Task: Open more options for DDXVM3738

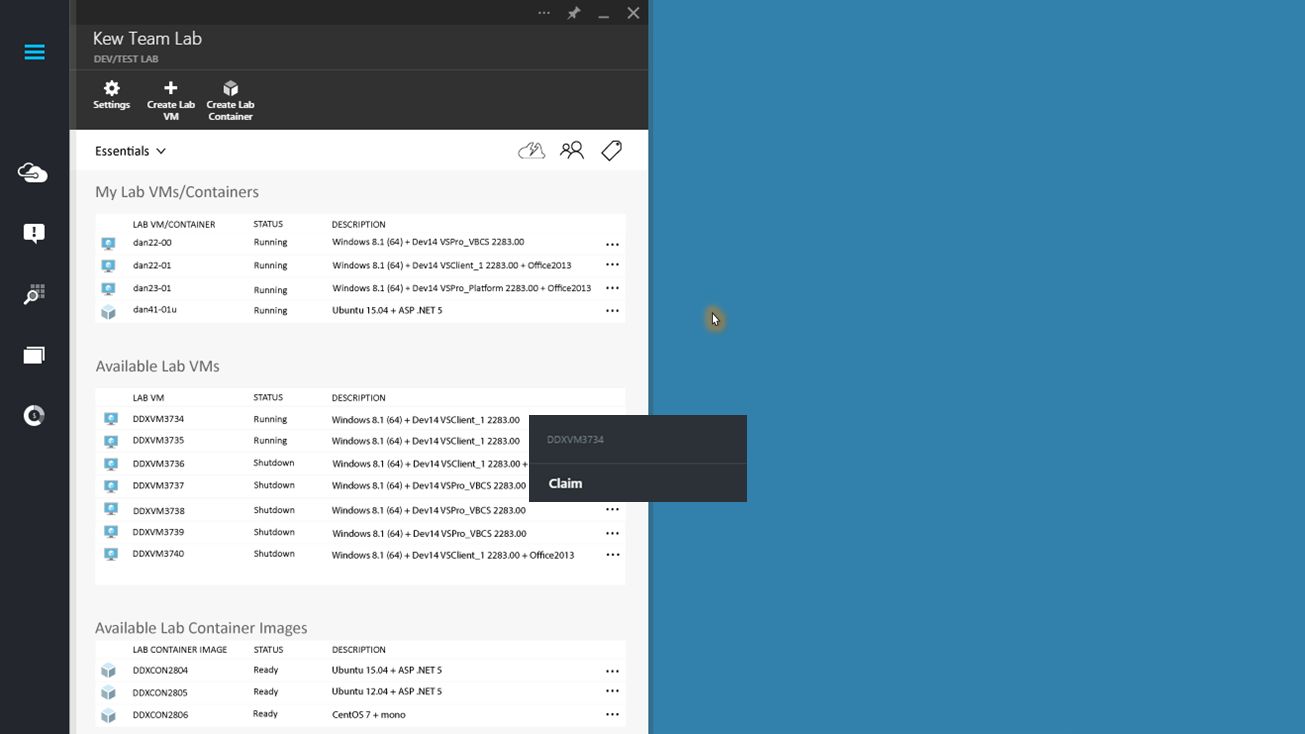Action: pos(612,510)
